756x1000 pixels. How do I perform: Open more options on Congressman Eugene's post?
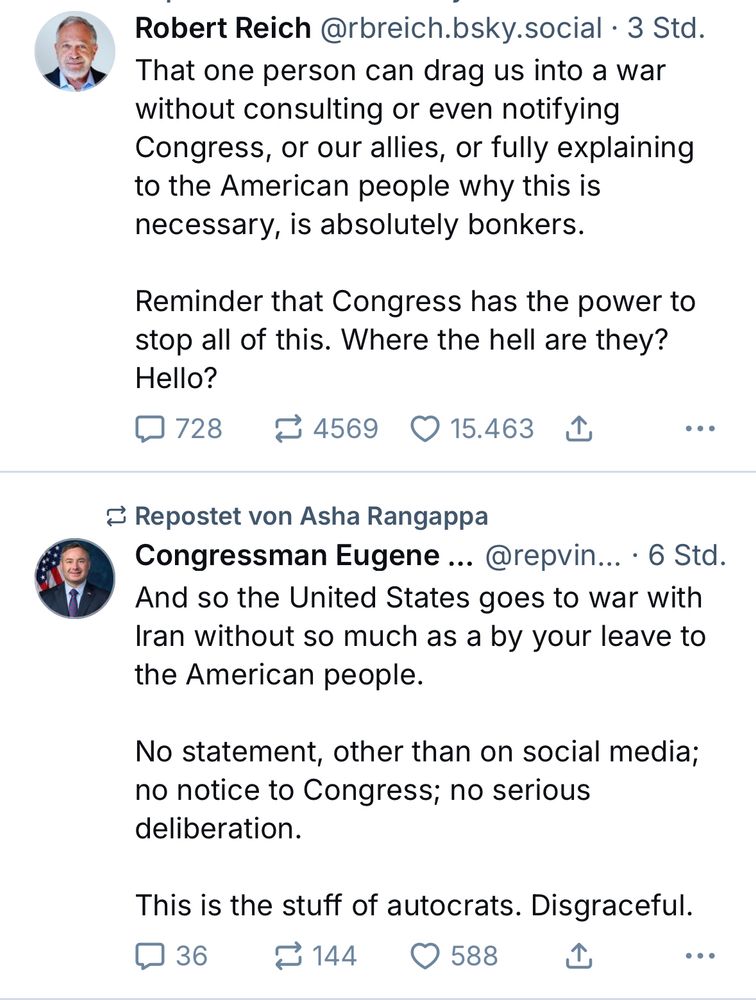(x=700, y=955)
